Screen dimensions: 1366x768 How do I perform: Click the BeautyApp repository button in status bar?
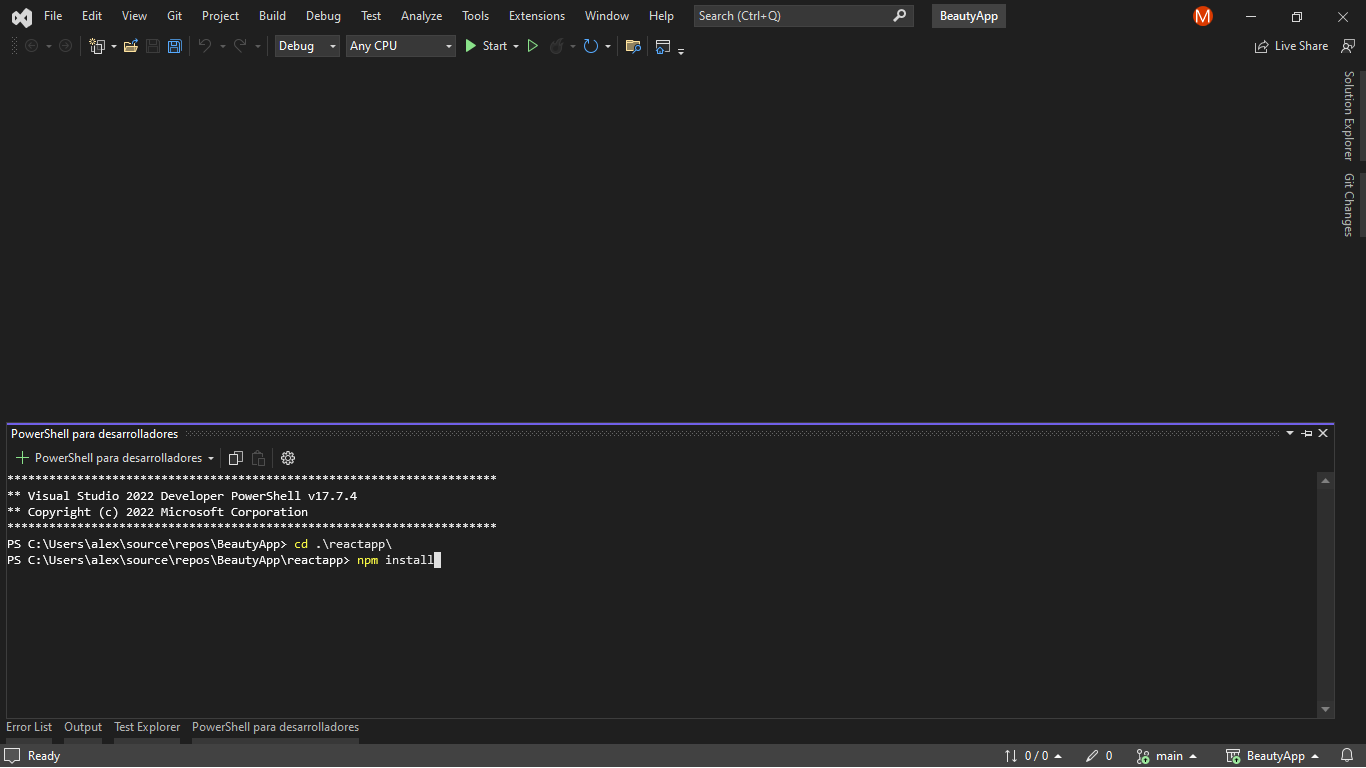(1273, 755)
